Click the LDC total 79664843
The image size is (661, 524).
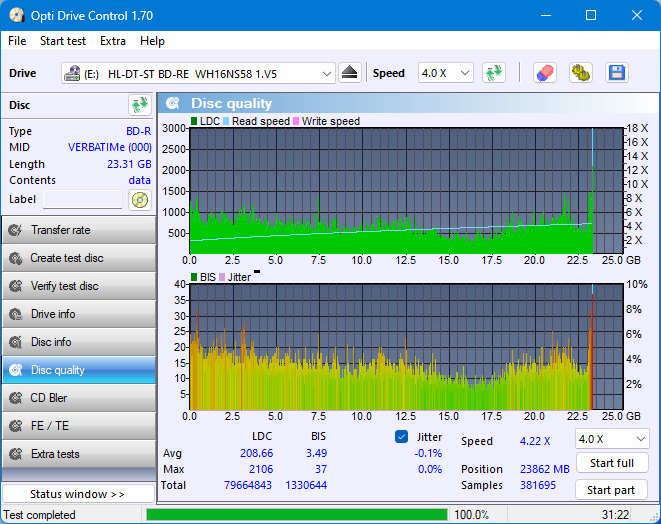pyautogui.click(x=248, y=485)
